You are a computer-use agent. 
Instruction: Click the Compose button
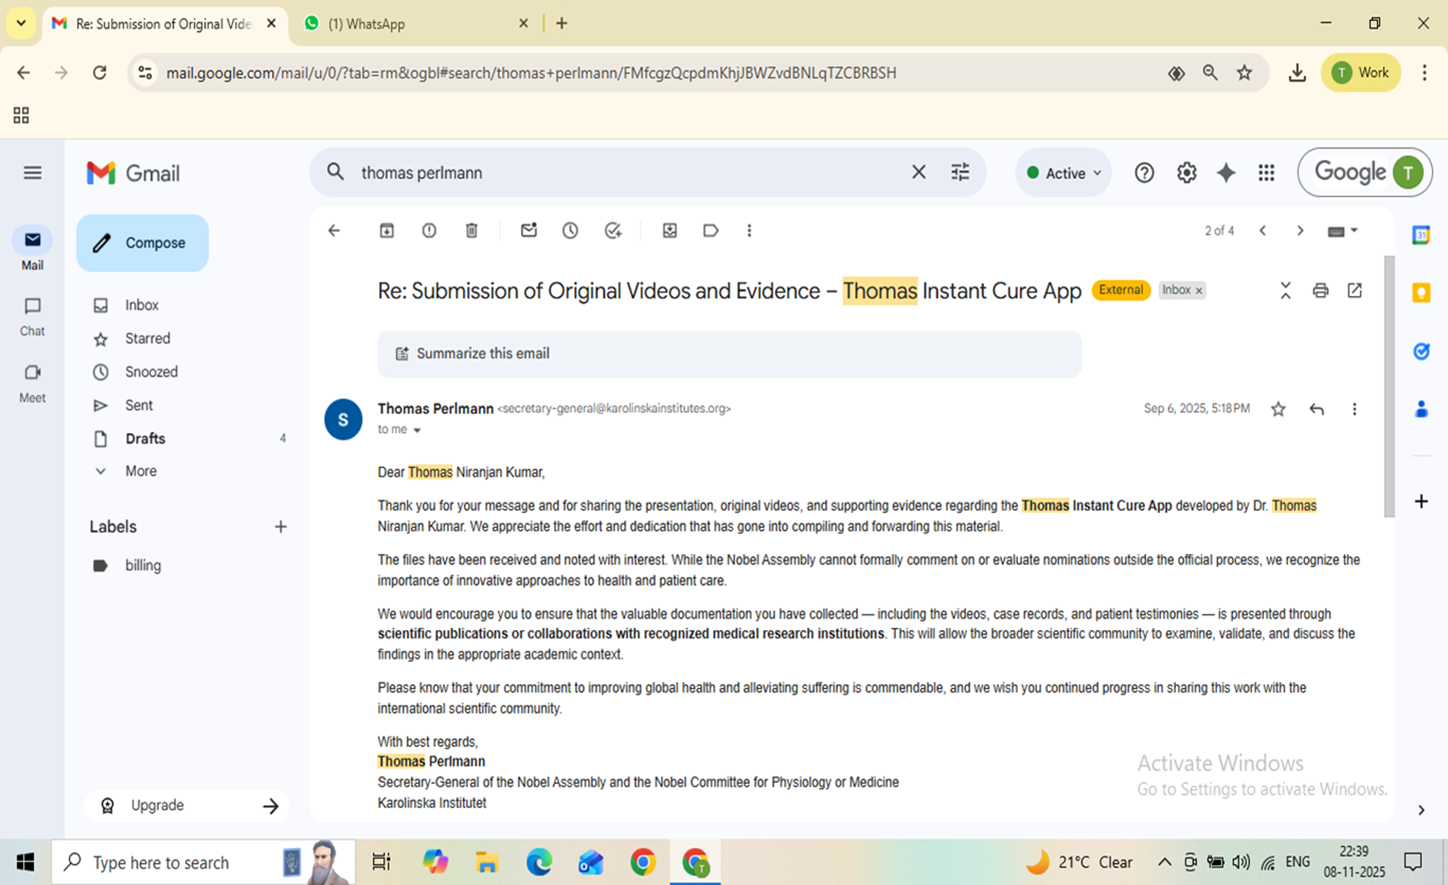tap(143, 243)
